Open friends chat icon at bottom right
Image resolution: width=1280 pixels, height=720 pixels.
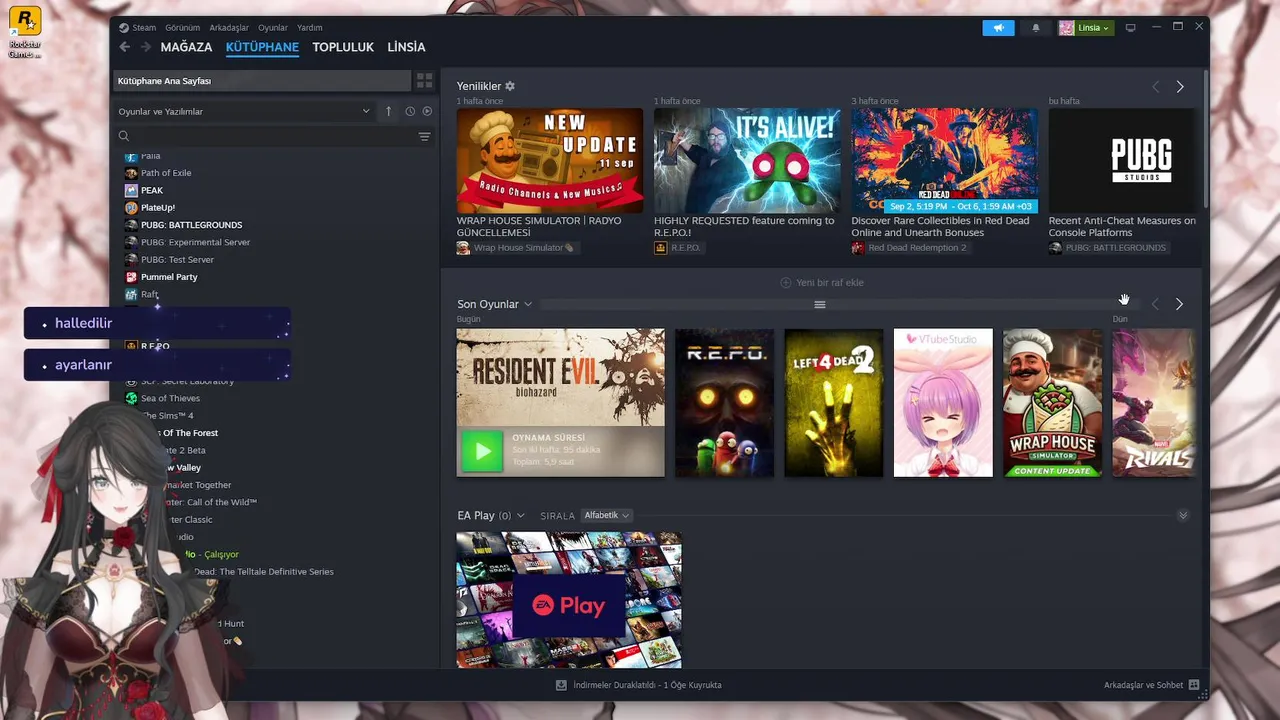(x=1194, y=685)
